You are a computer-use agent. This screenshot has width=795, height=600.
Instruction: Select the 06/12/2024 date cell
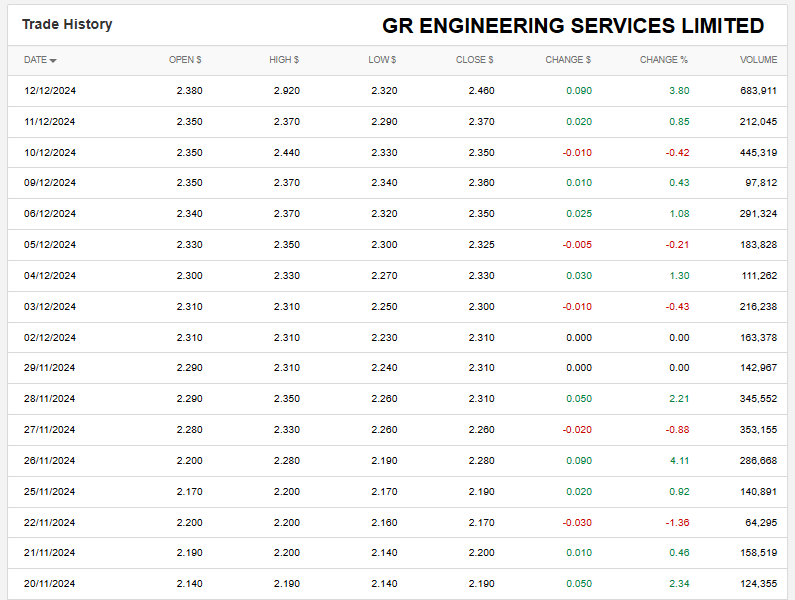50,214
